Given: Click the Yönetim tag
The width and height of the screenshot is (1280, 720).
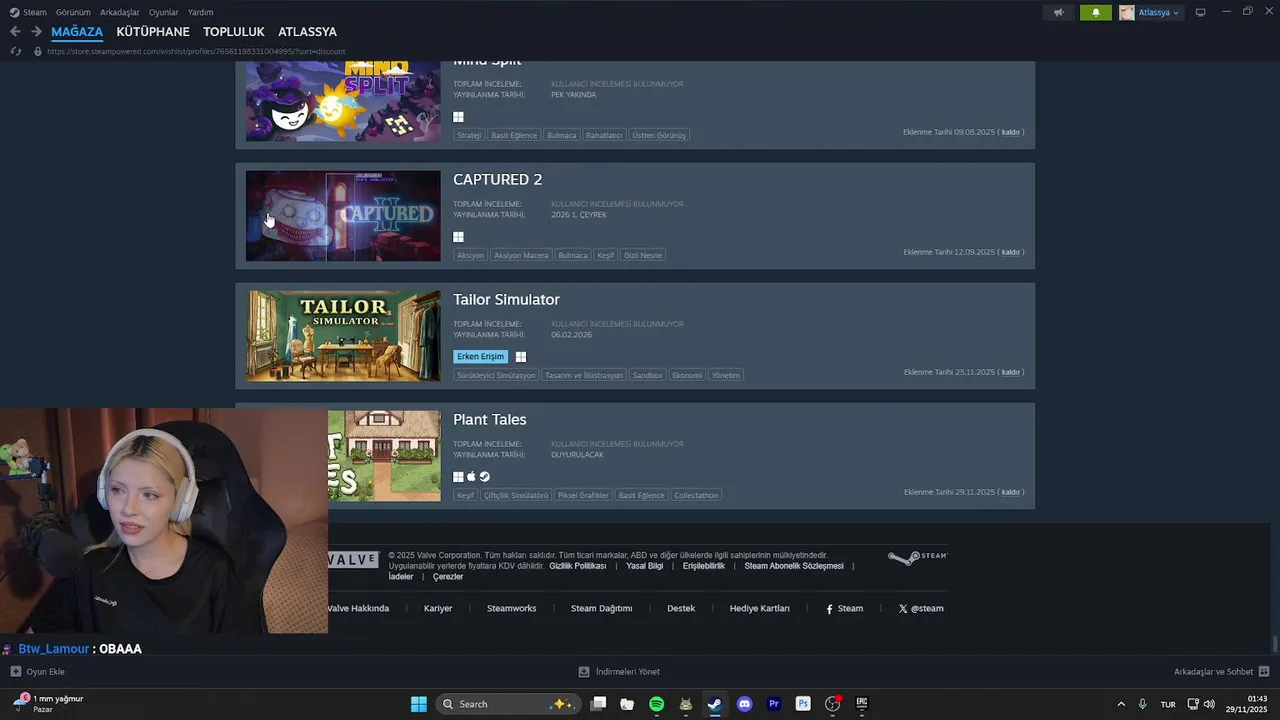Looking at the screenshot, I should coord(726,375).
